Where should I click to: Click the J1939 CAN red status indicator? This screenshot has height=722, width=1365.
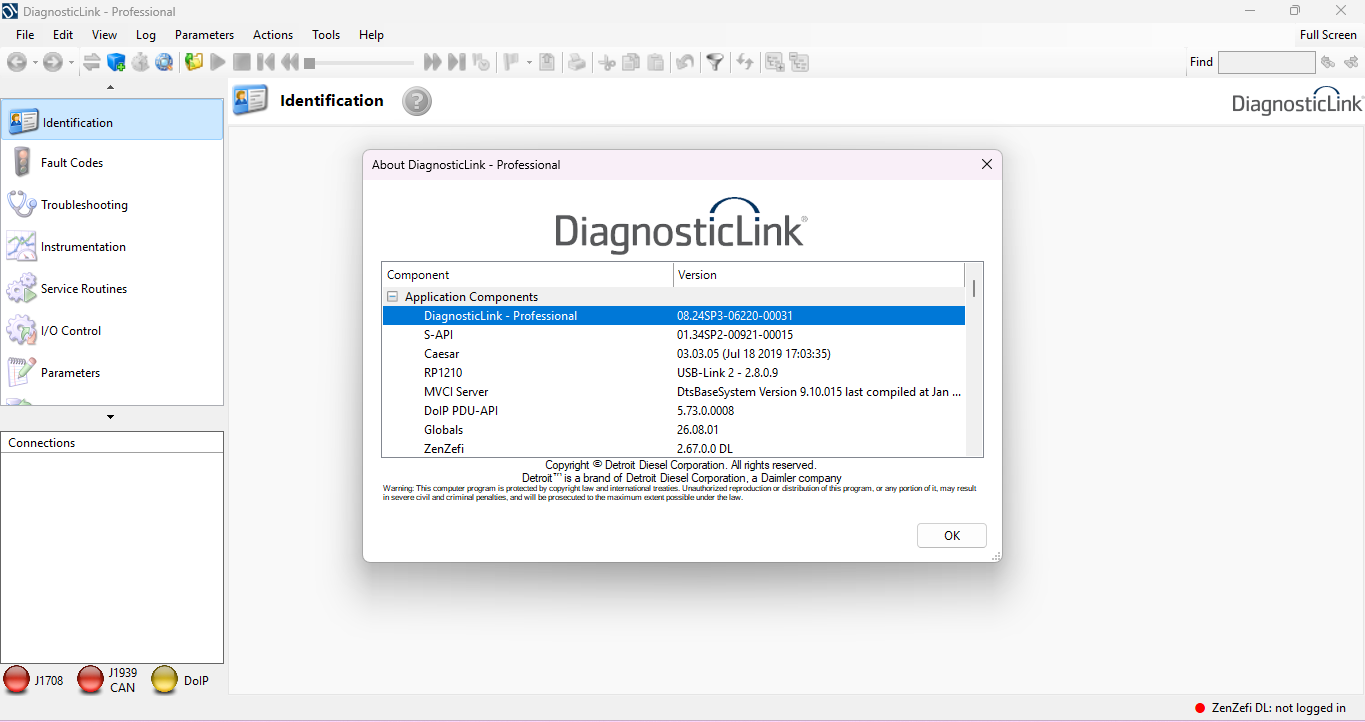(x=91, y=680)
